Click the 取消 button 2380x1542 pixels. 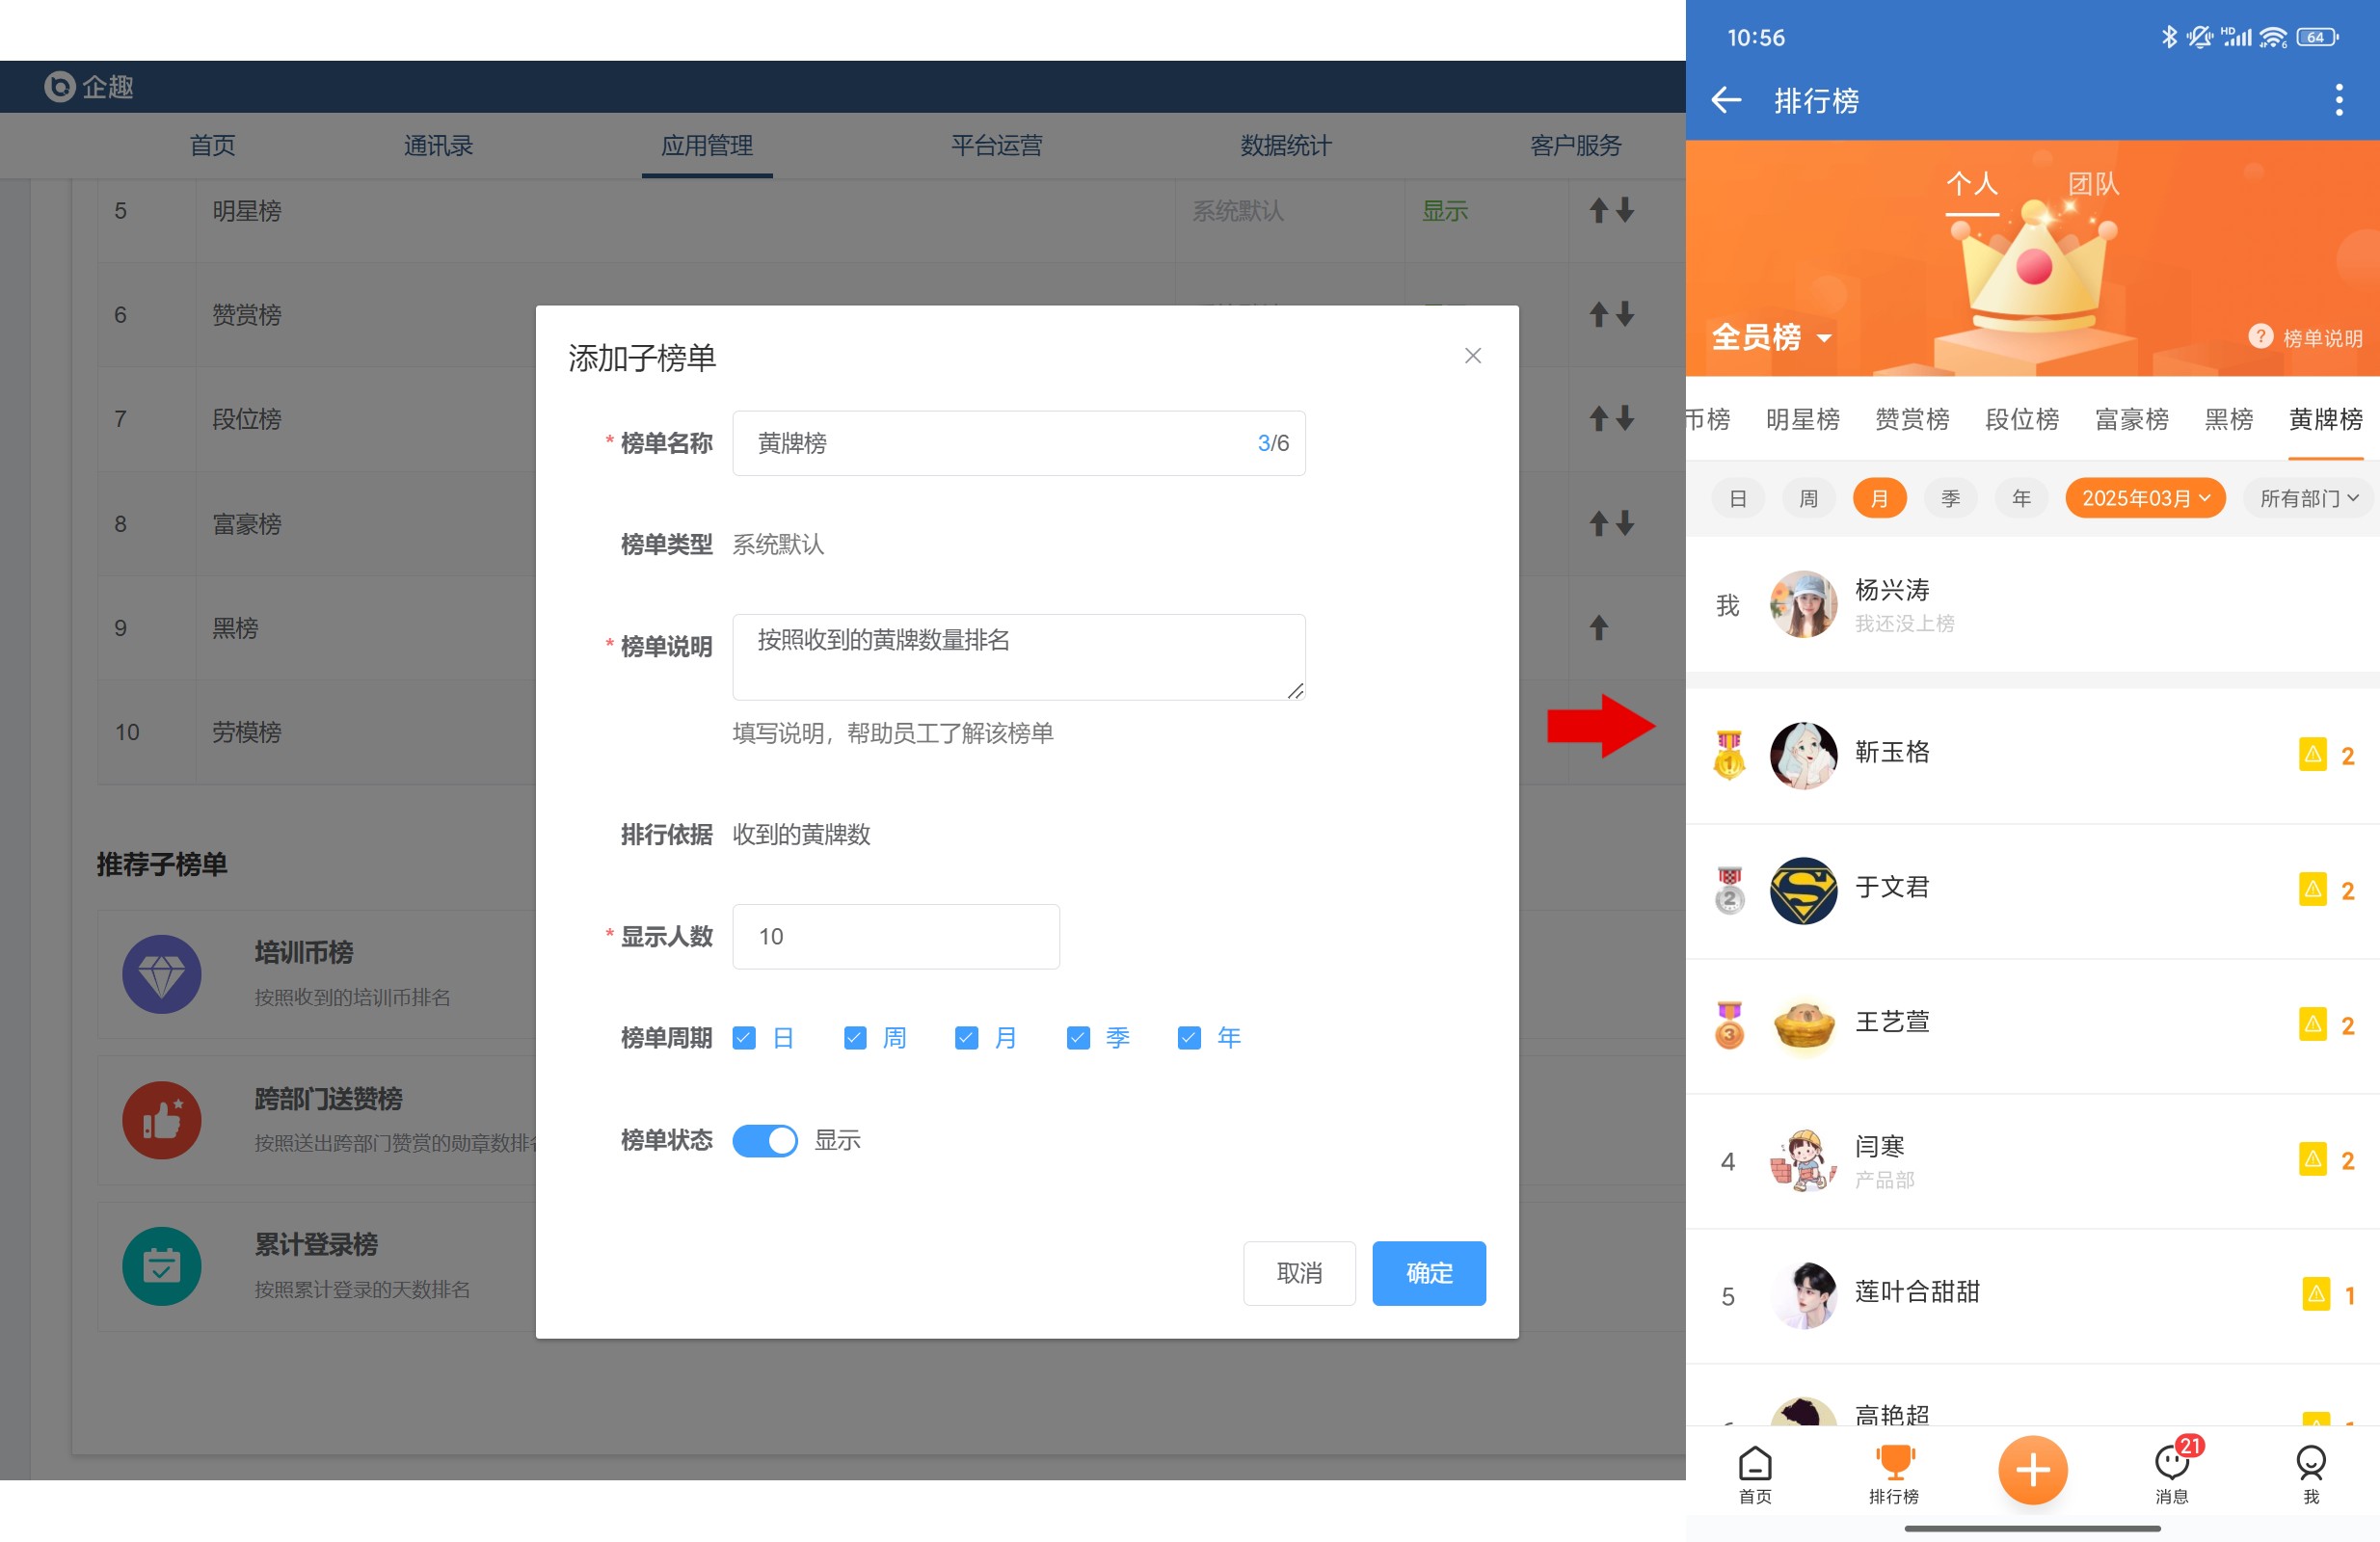[1299, 1273]
